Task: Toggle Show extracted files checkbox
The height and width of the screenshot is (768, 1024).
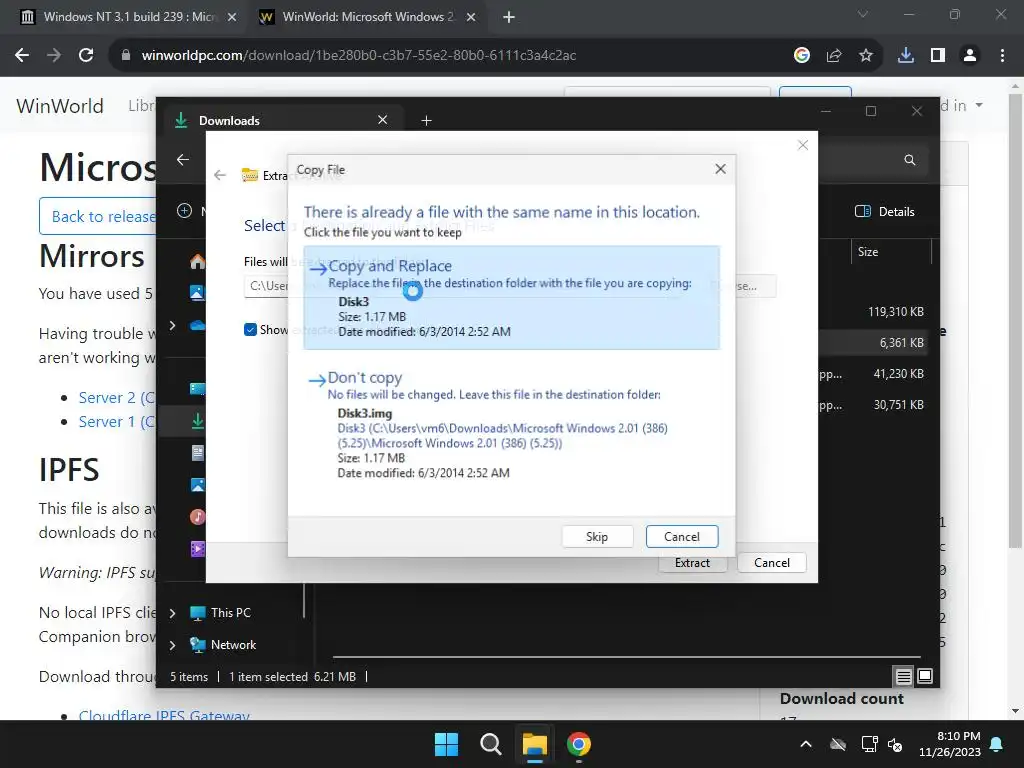Action: 250,330
